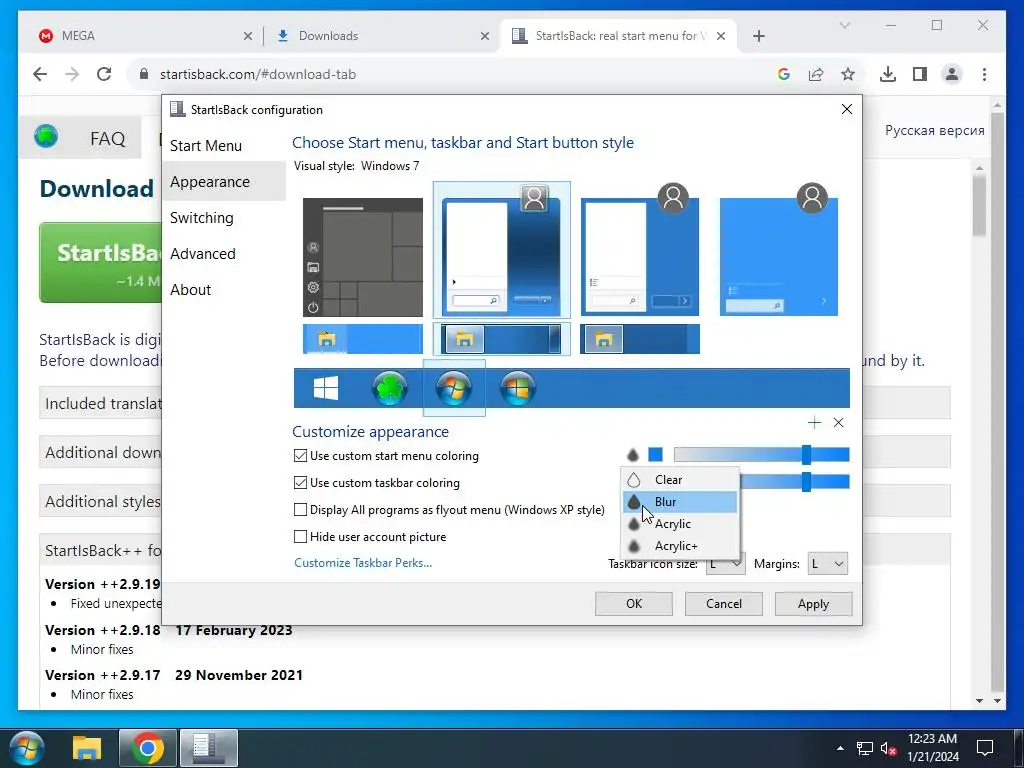Reload the startisback.com page
1024x768 pixels.
(x=104, y=74)
